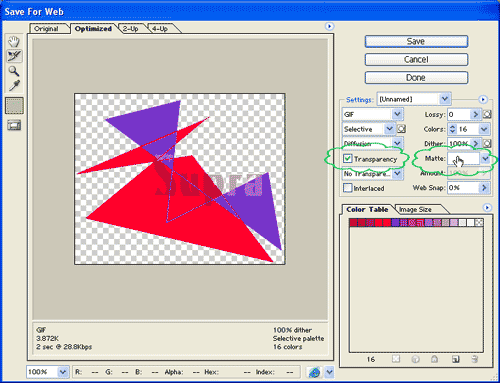Viewport: 500px width, 383px height.
Task: Click the Save button
Action: [416, 41]
